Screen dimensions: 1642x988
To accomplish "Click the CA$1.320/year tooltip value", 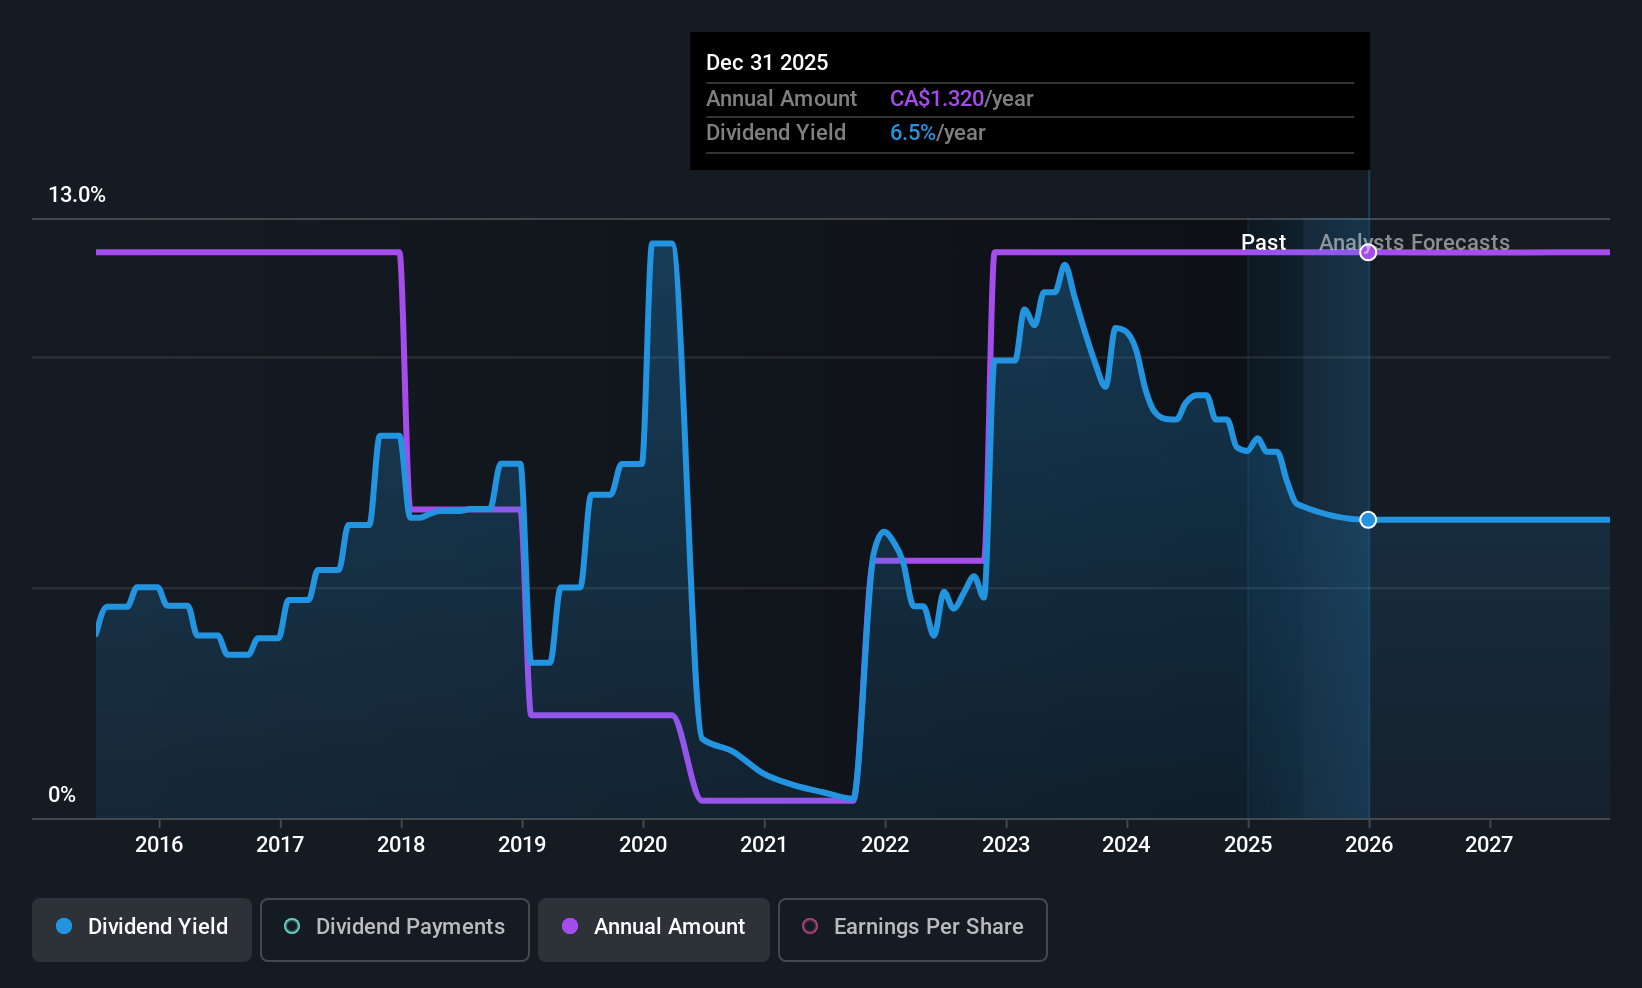I will (961, 99).
